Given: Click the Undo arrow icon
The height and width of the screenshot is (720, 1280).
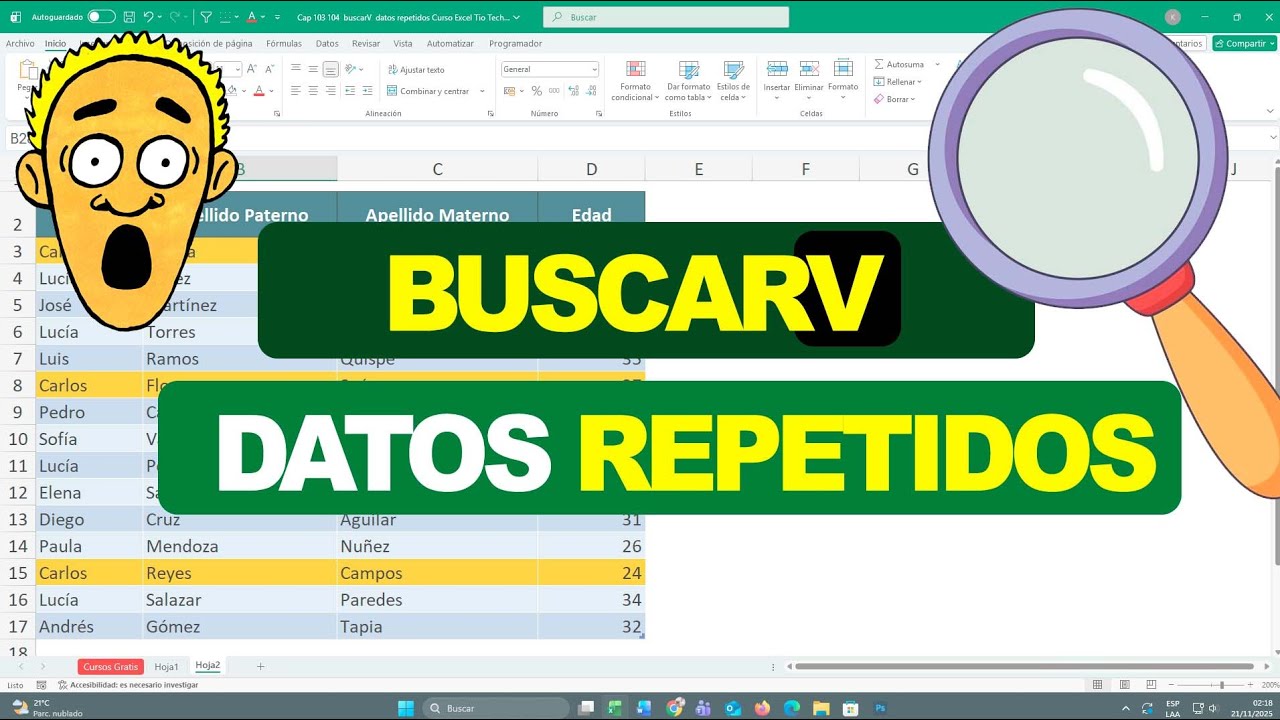Looking at the screenshot, I should point(148,17).
